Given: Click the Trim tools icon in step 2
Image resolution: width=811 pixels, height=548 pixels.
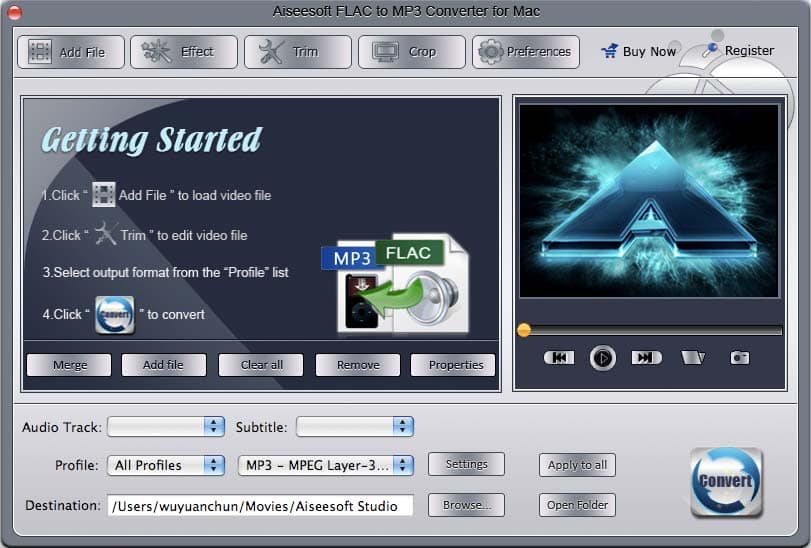Looking at the screenshot, I should pyautogui.click(x=106, y=234).
